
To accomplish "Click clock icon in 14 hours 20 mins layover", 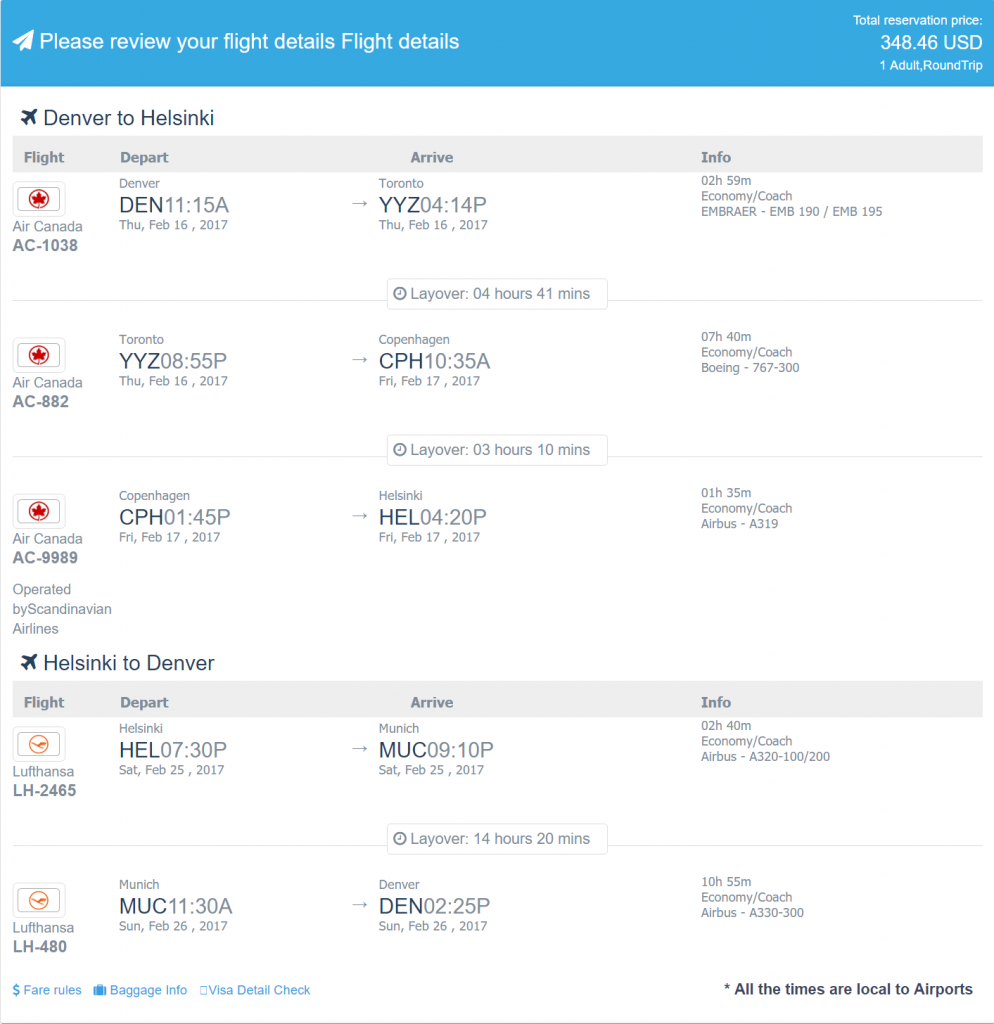I will [400, 839].
